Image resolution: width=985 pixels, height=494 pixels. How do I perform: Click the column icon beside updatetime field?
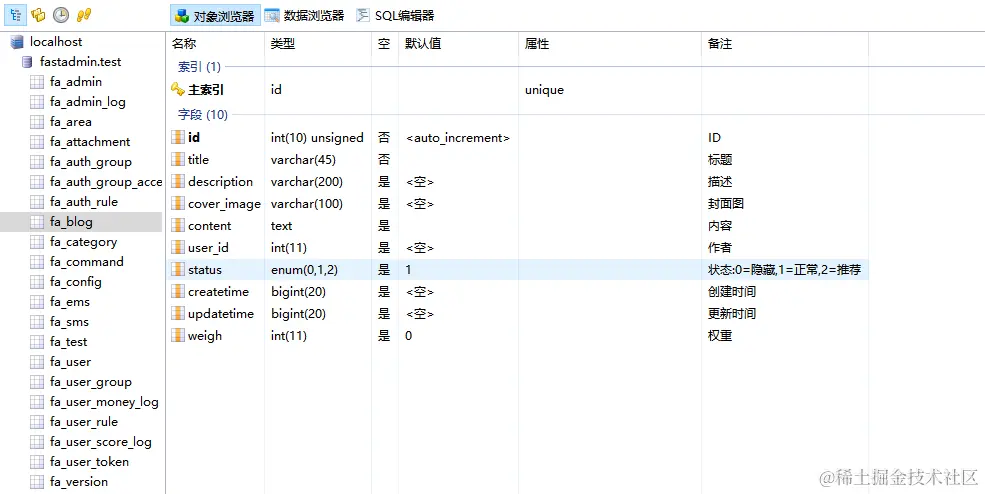pyautogui.click(x=178, y=314)
